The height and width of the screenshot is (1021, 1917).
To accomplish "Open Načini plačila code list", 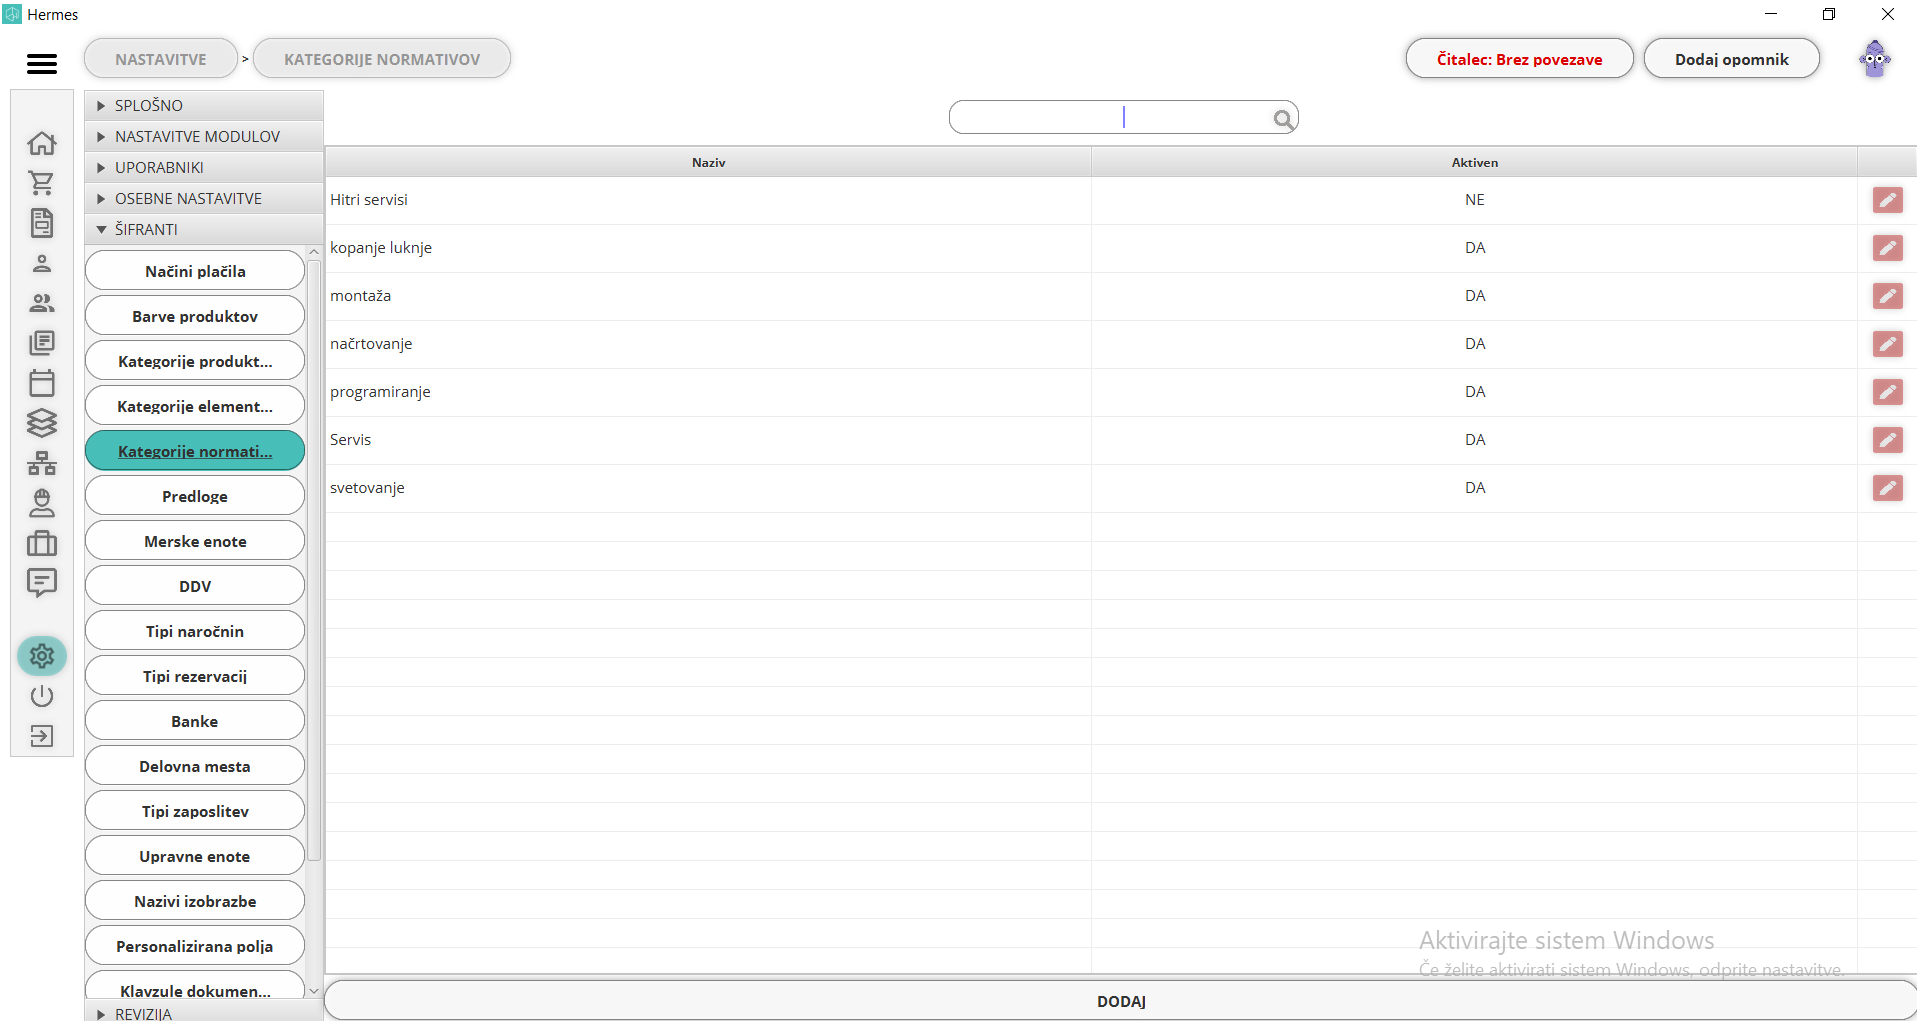I will click(195, 271).
